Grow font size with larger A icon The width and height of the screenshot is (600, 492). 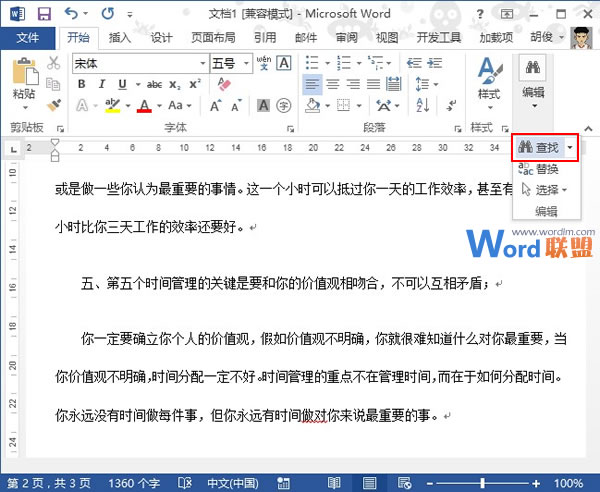coord(215,105)
